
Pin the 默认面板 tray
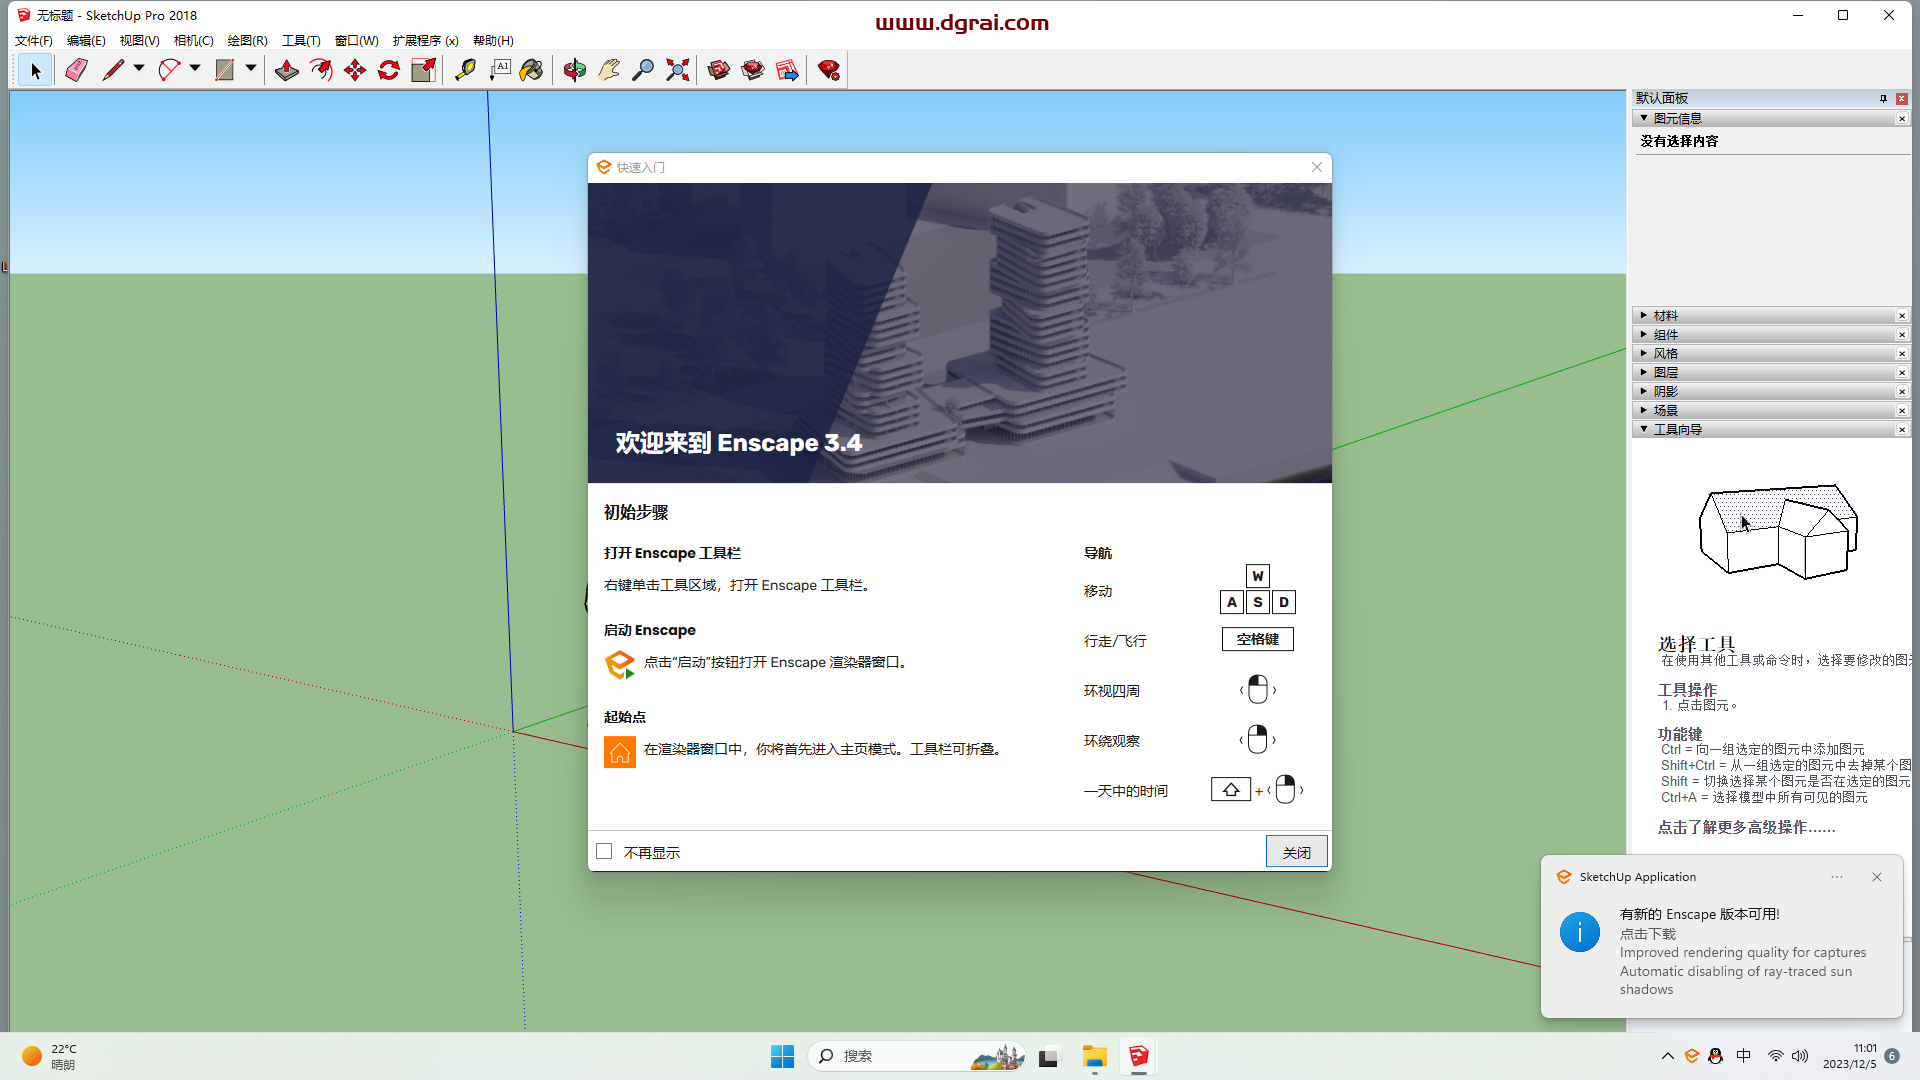(x=1883, y=98)
